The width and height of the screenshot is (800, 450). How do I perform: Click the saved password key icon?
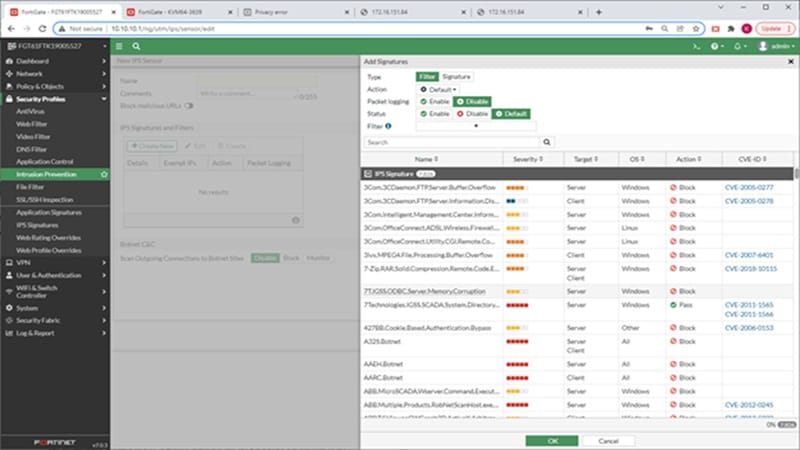point(649,29)
